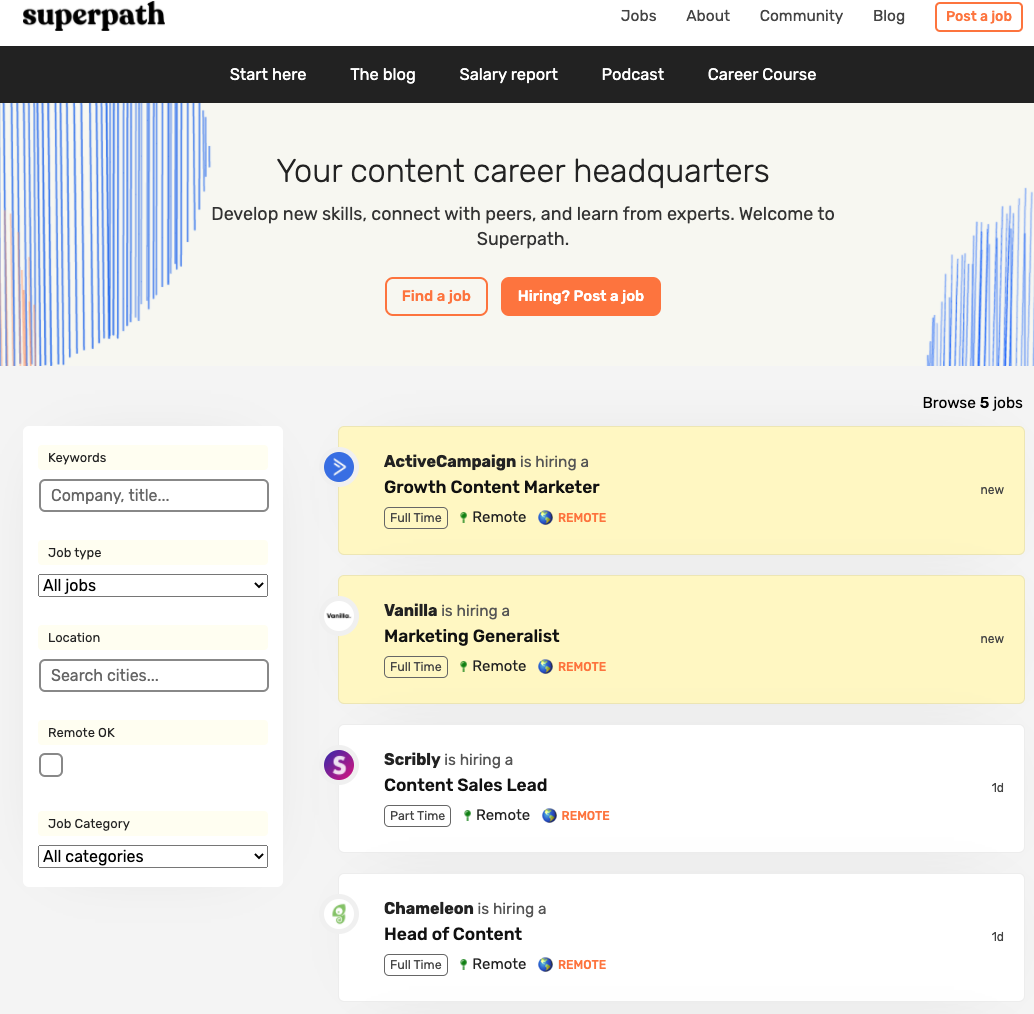Click Full Time tag on Chameleon job
Image resolution: width=1034 pixels, height=1014 pixels.
pyautogui.click(x=415, y=965)
